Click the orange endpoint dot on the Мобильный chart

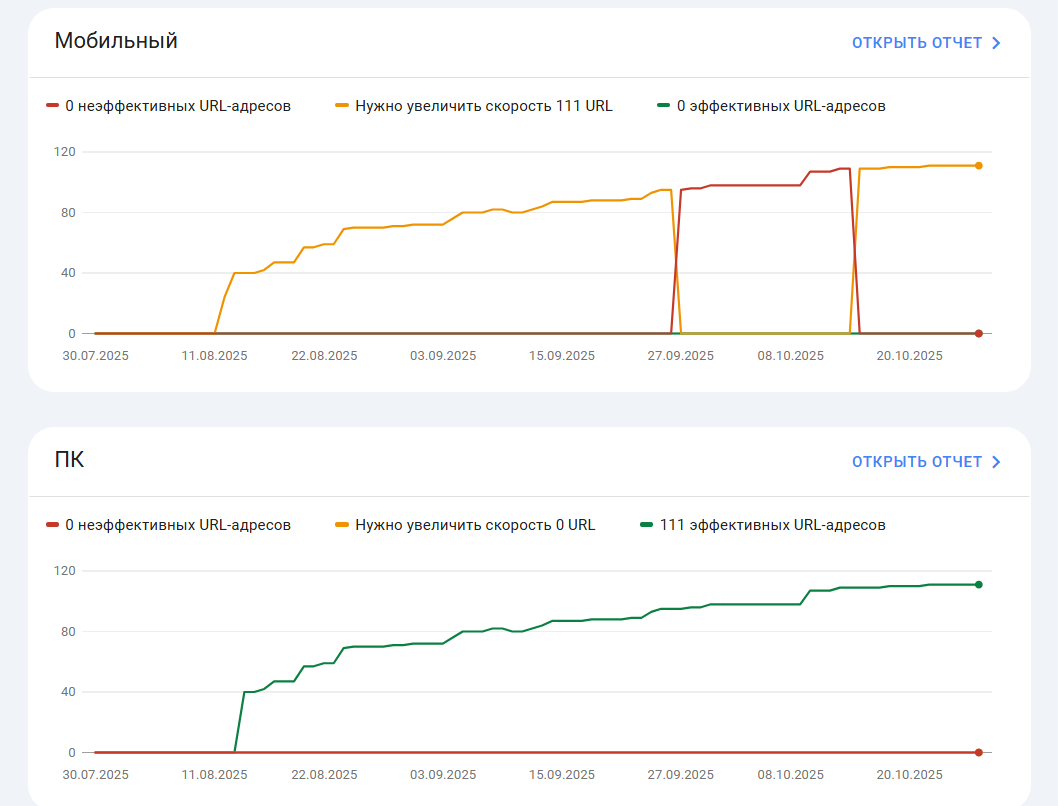[979, 166]
